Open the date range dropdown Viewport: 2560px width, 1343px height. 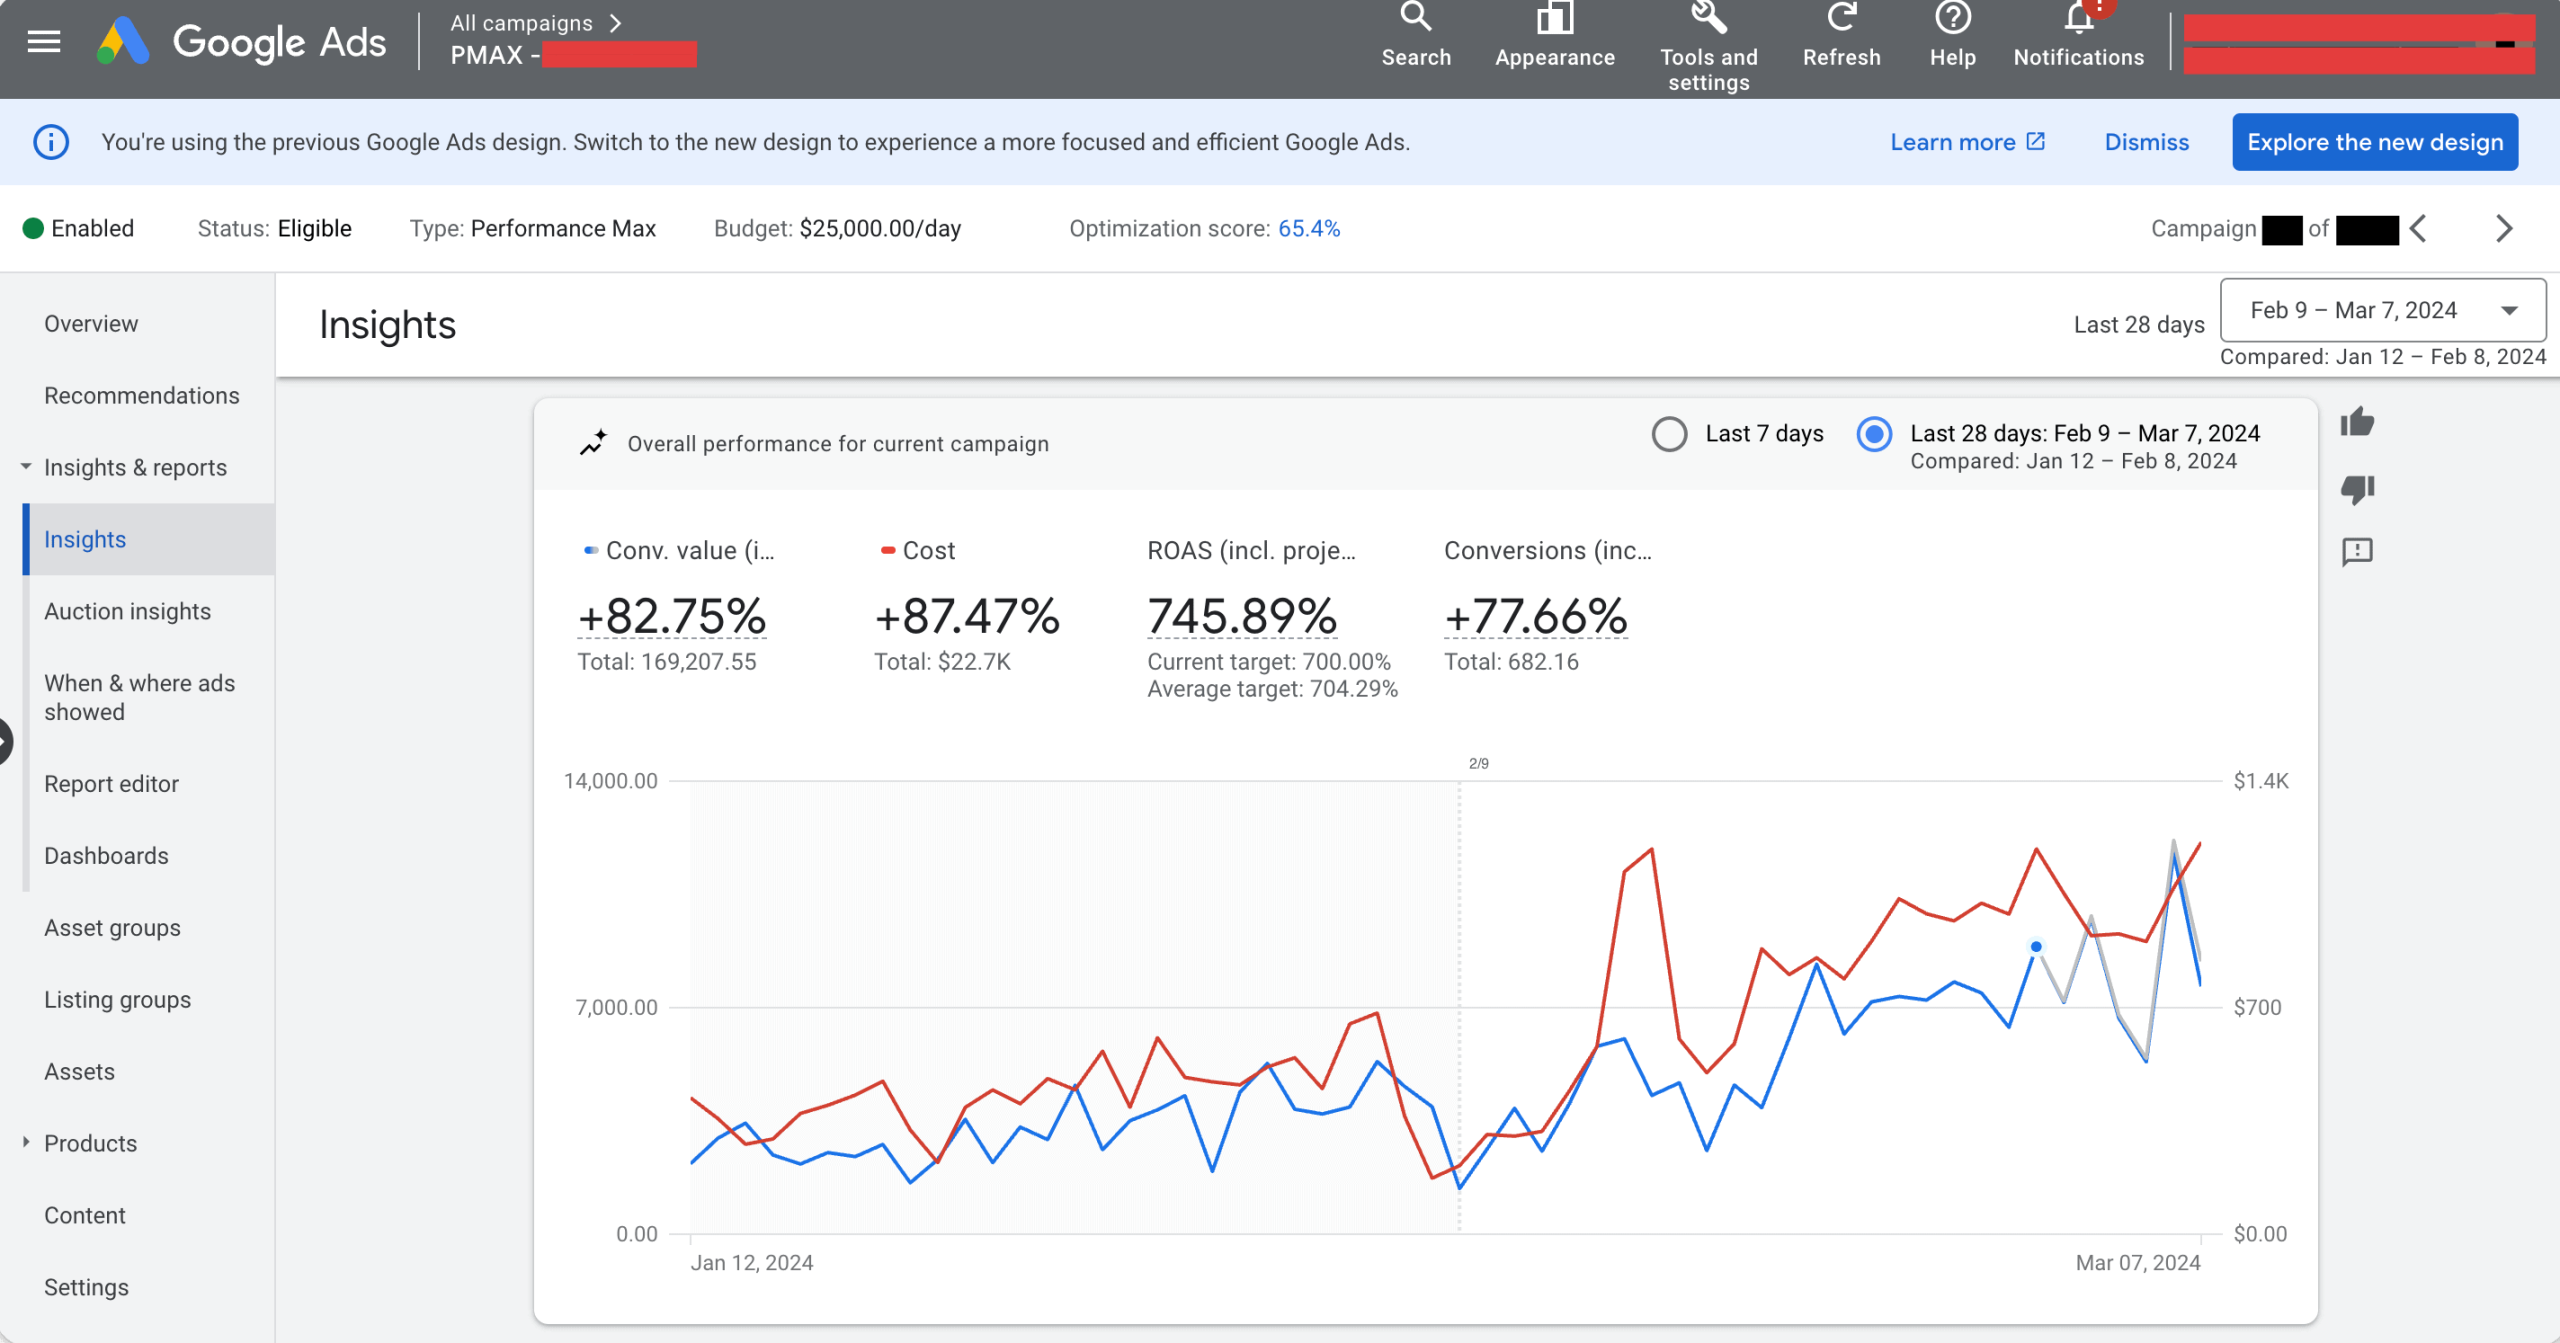2382,310
